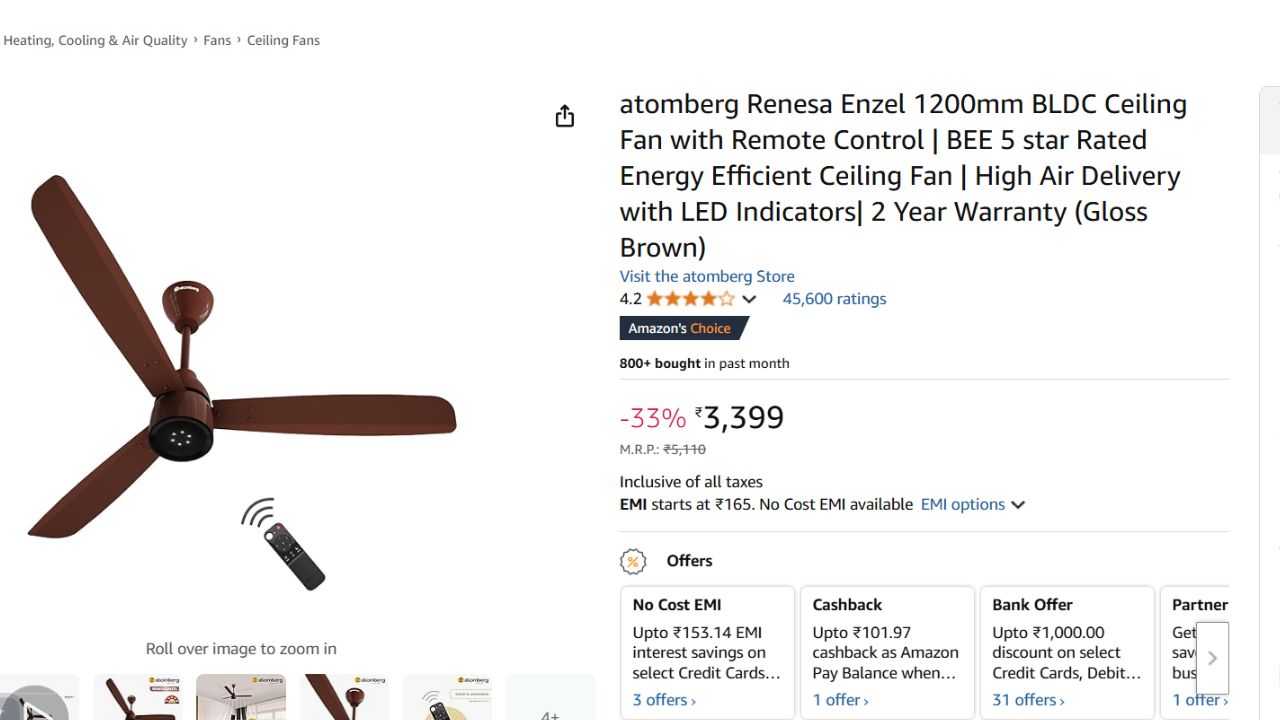The image size is (1280, 720).
Task: Click the share icon above the product image
Action: (x=565, y=117)
